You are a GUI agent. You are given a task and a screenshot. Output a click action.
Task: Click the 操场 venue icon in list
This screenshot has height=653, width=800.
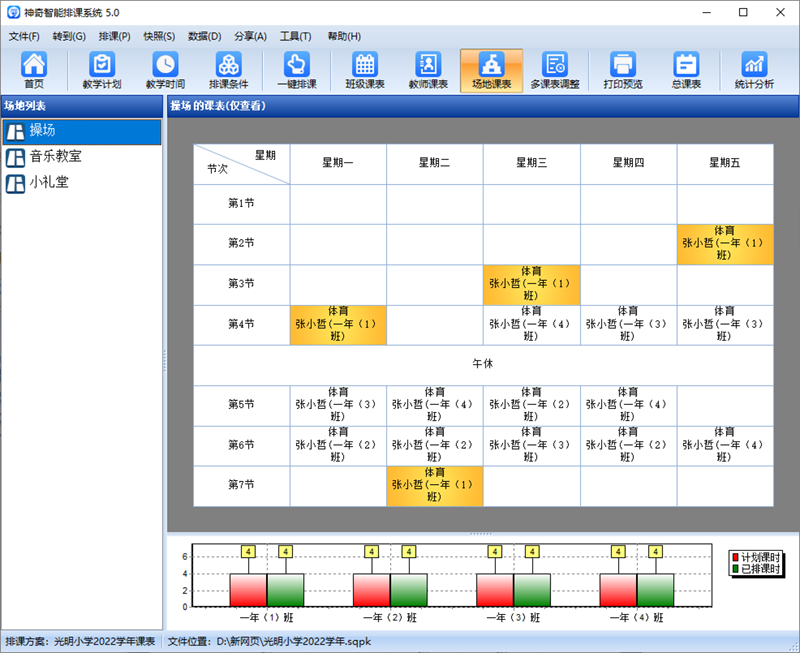coord(15,132)
